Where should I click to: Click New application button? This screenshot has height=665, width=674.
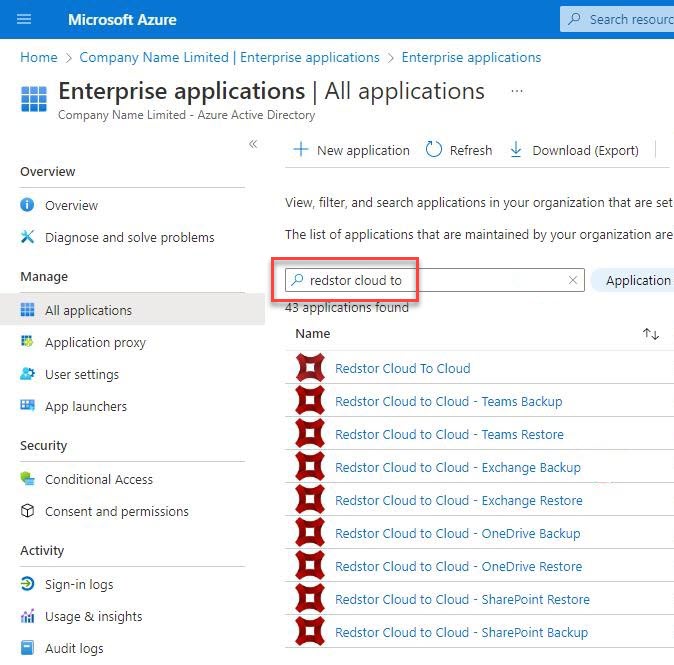(x=351, y=150)
